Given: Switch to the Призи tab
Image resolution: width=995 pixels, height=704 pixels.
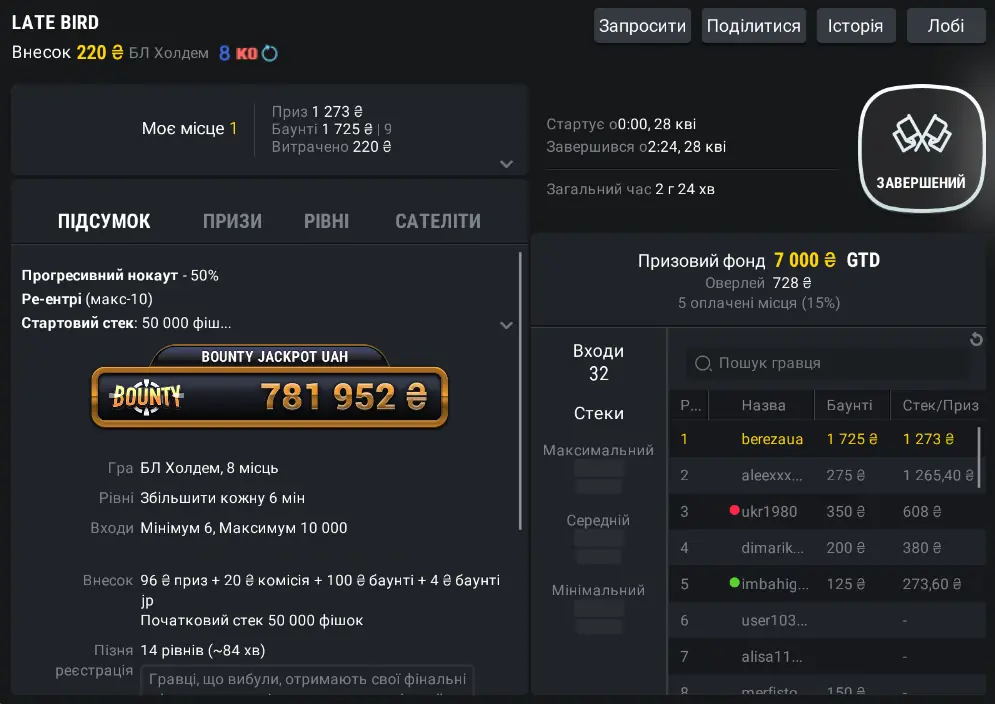Looking at the screenshot, I should [x=232, y=221].
